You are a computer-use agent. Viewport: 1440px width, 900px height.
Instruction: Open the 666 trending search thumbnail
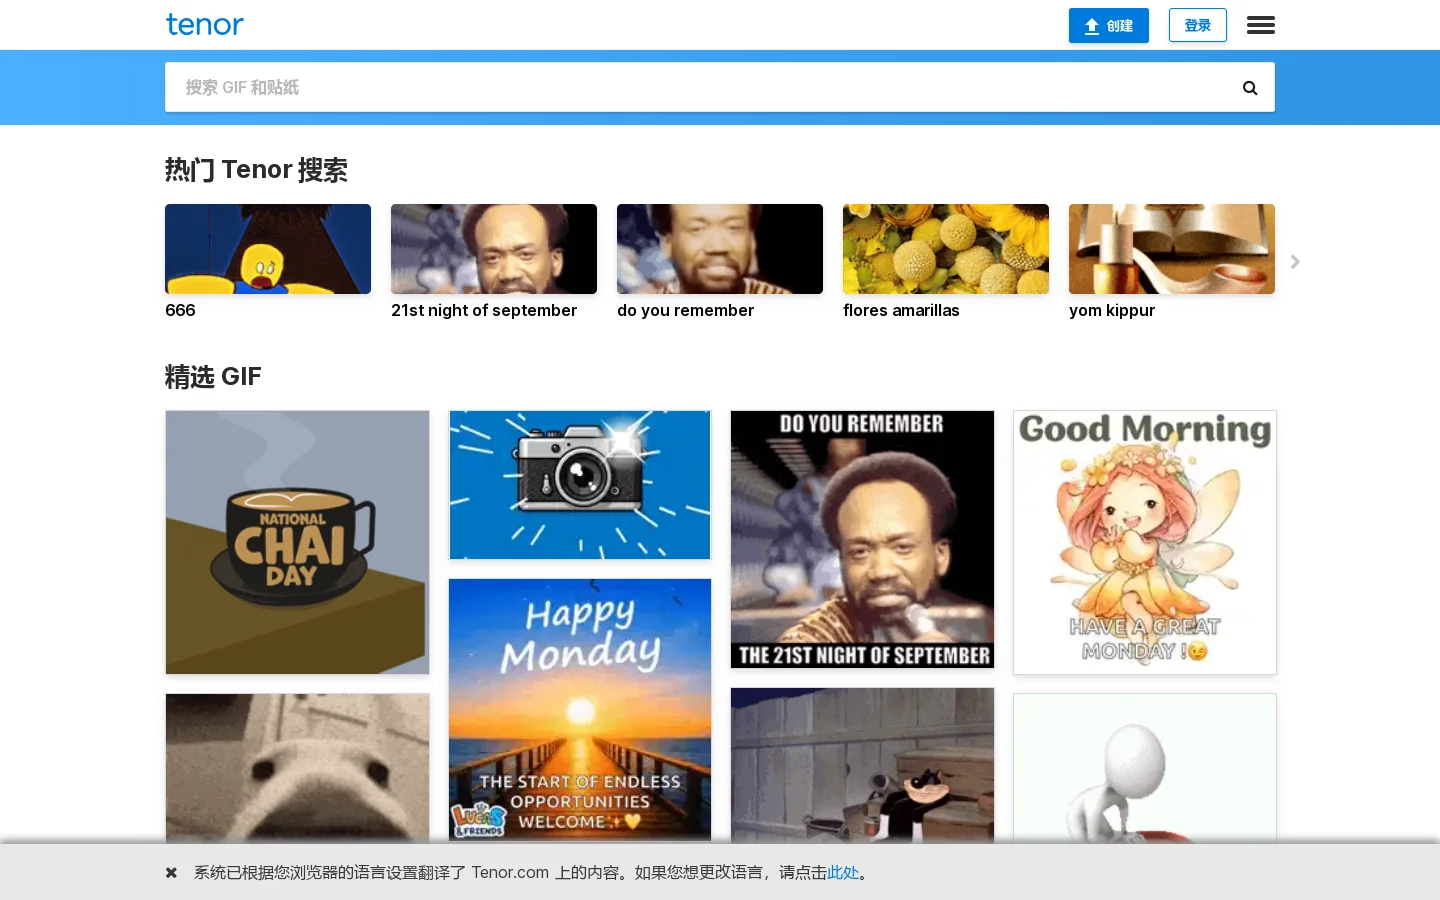(x=268, y=249)
